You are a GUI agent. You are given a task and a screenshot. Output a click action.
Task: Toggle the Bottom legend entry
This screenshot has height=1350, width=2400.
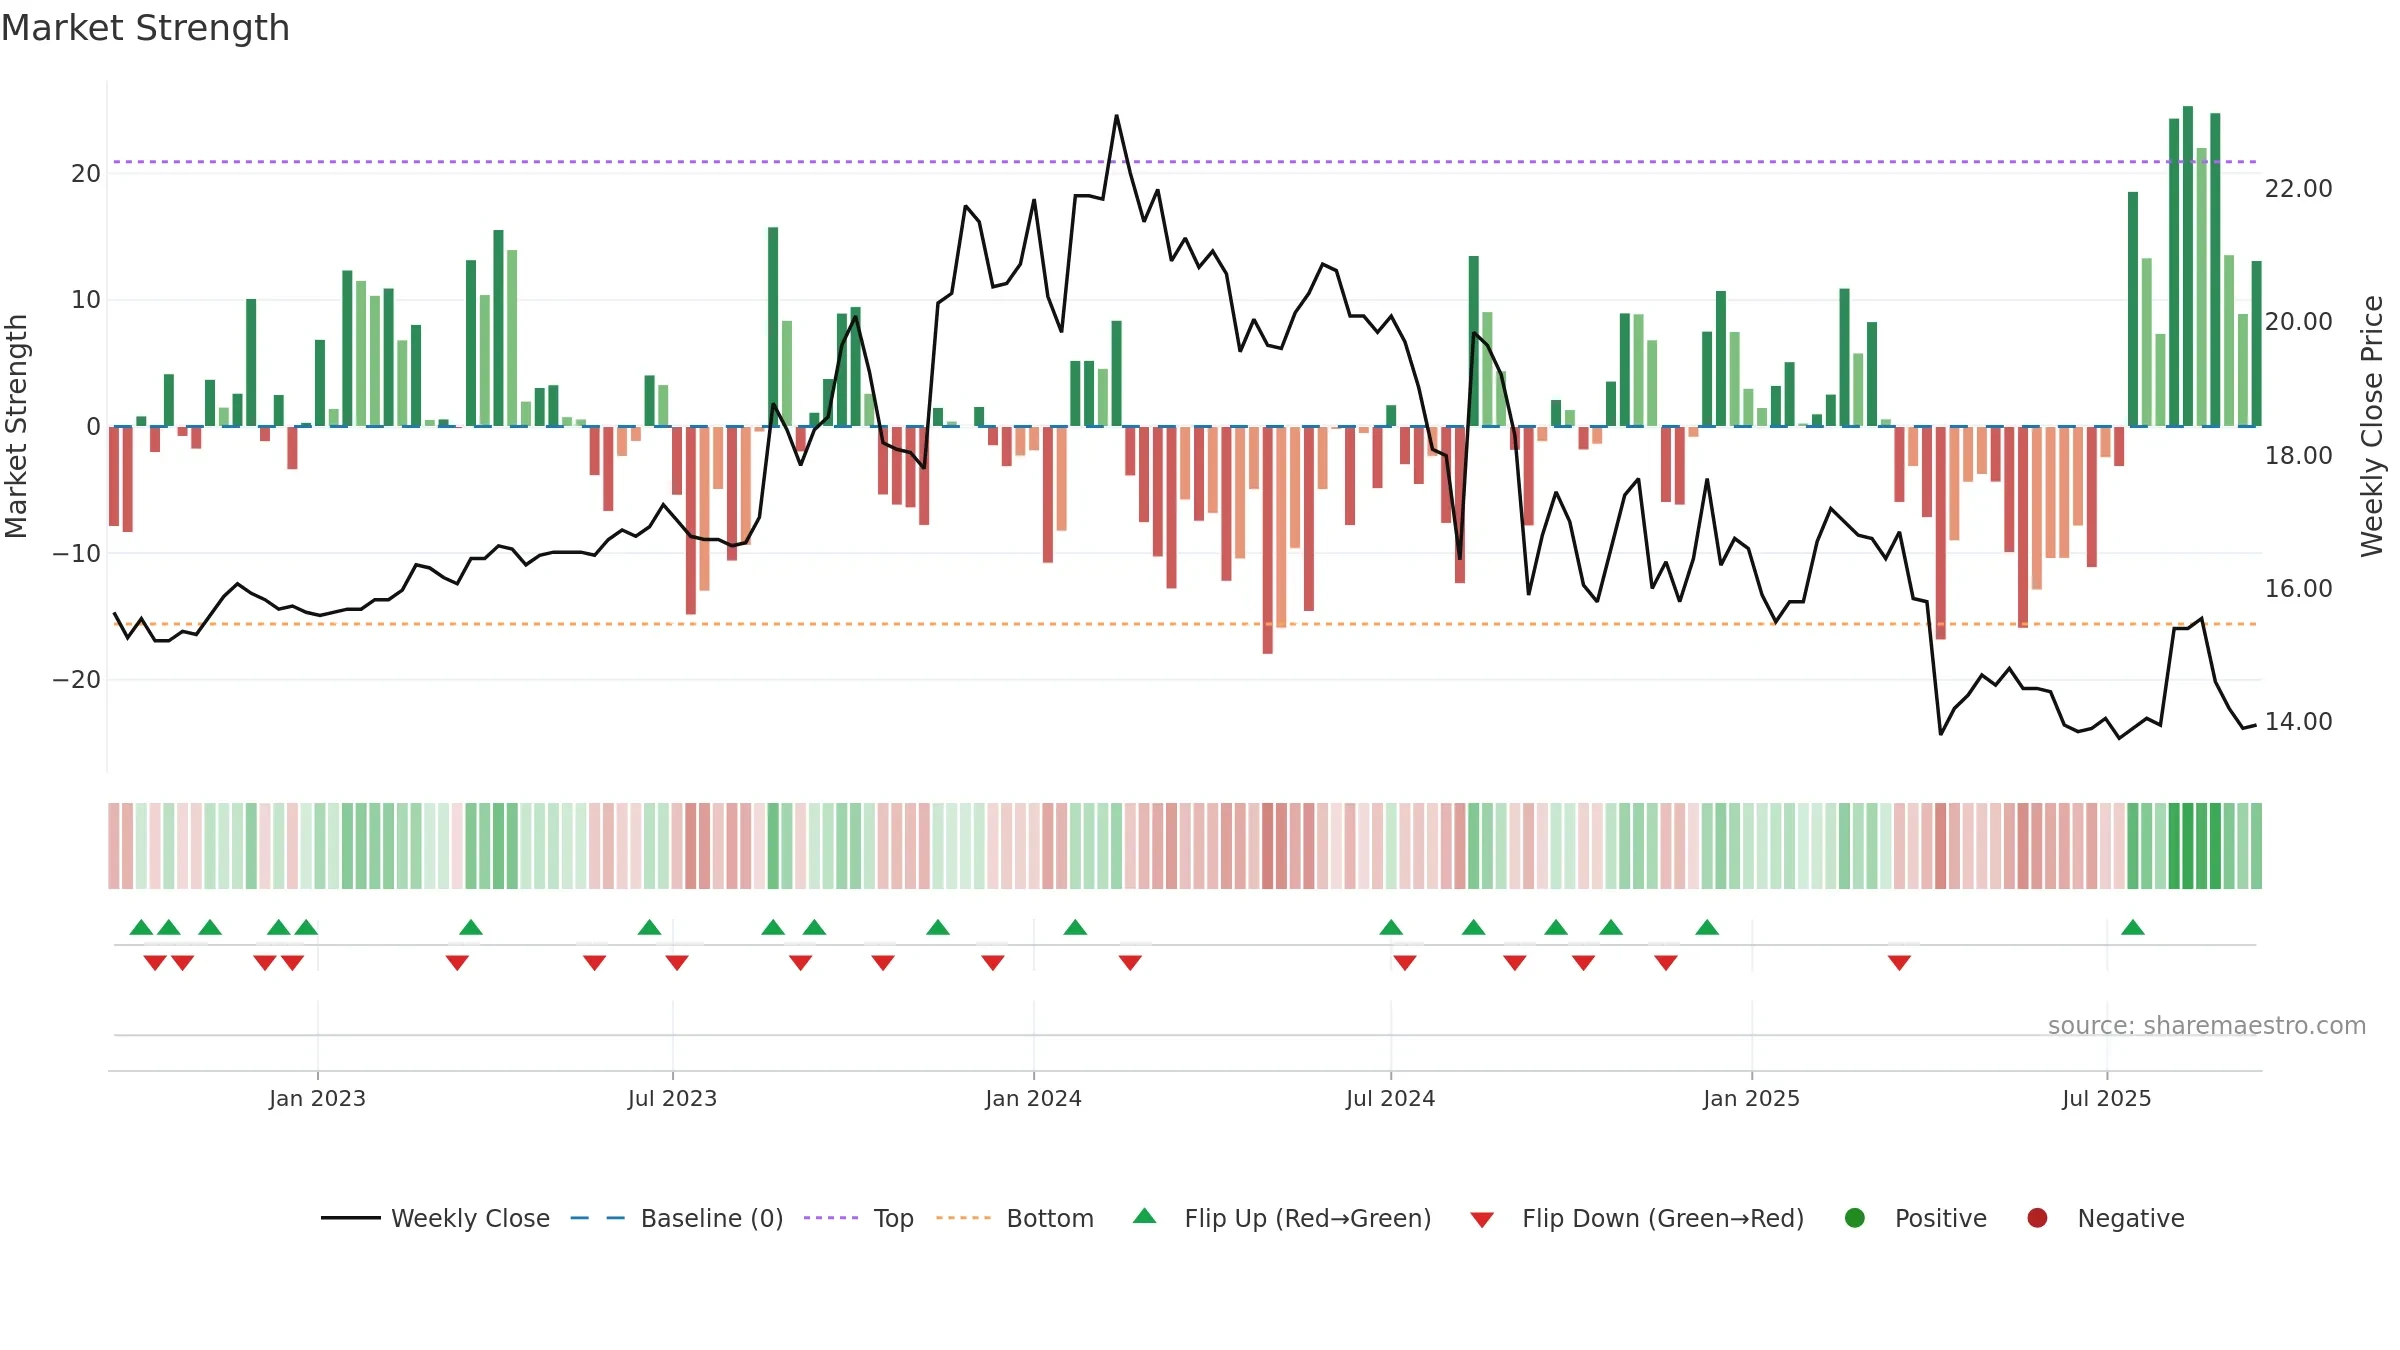(1015, 1218)
